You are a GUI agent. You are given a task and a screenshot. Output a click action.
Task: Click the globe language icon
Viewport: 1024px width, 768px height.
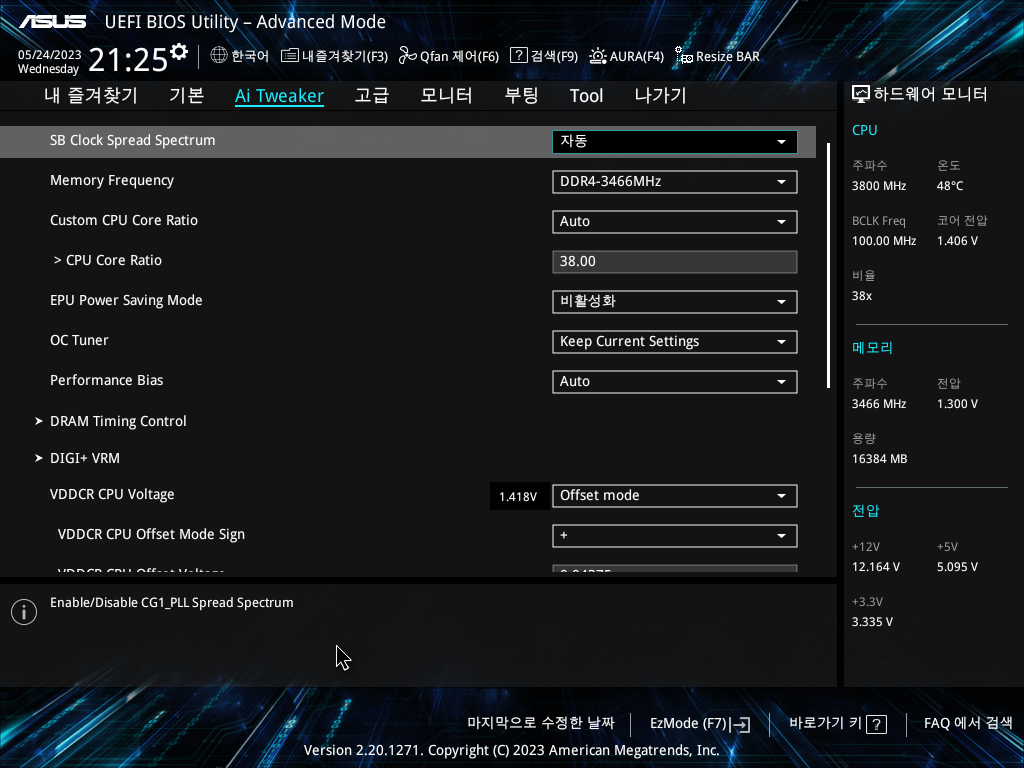[x=219, y=56]
